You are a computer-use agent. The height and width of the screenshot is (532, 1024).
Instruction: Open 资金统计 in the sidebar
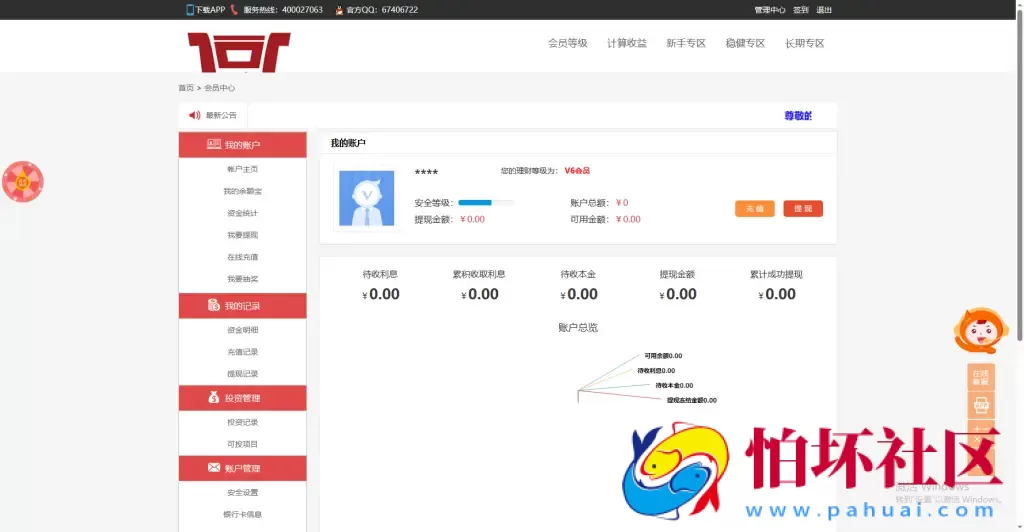(x=242, y=213)
